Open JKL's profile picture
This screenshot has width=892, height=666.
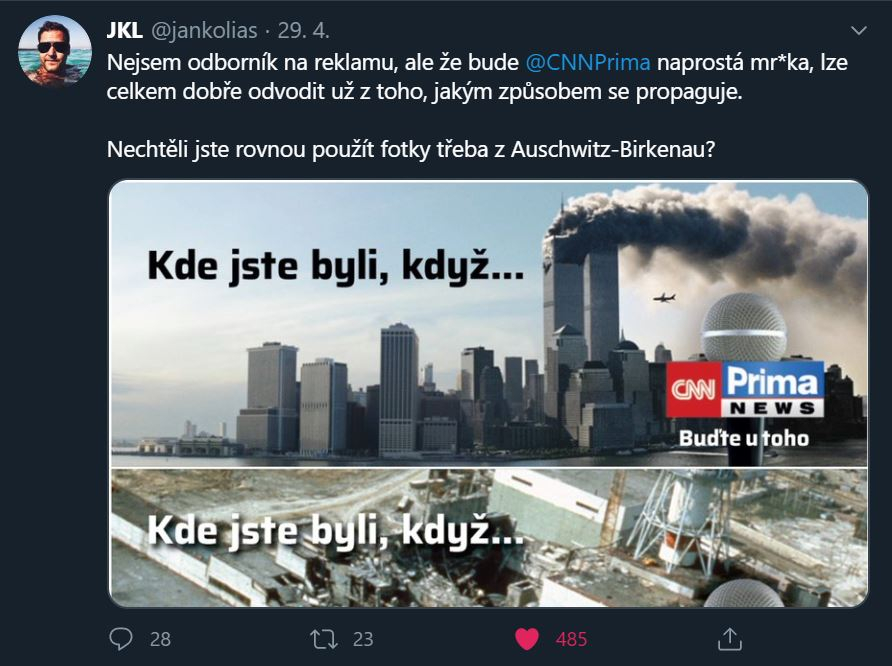tap(55, 51)
